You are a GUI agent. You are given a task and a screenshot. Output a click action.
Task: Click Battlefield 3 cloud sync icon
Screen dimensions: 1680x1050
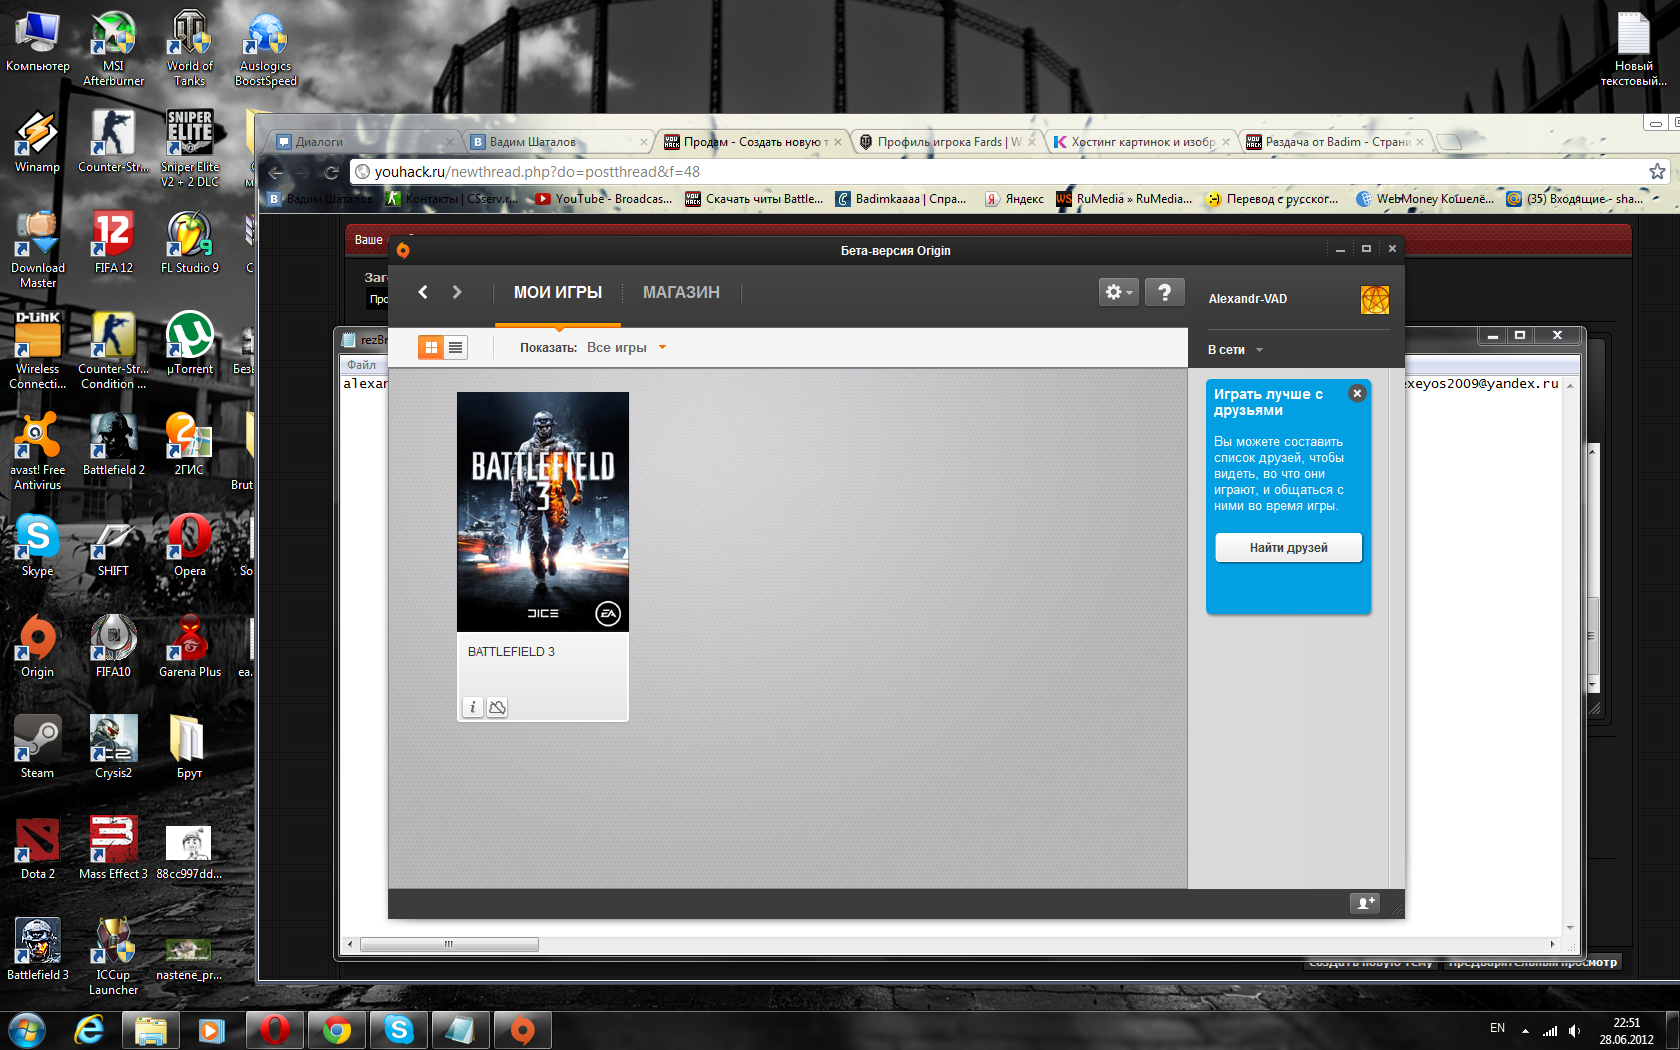click(x=497, y=707)
